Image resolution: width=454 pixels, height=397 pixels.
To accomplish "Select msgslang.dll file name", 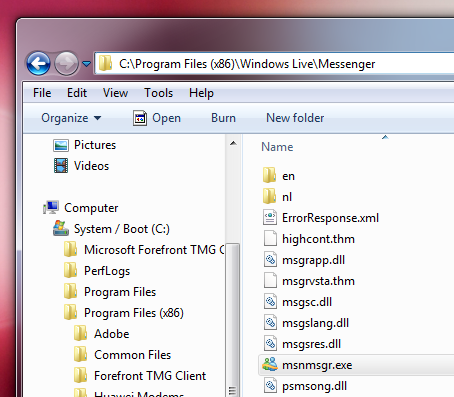I will (x=315, y=323).
